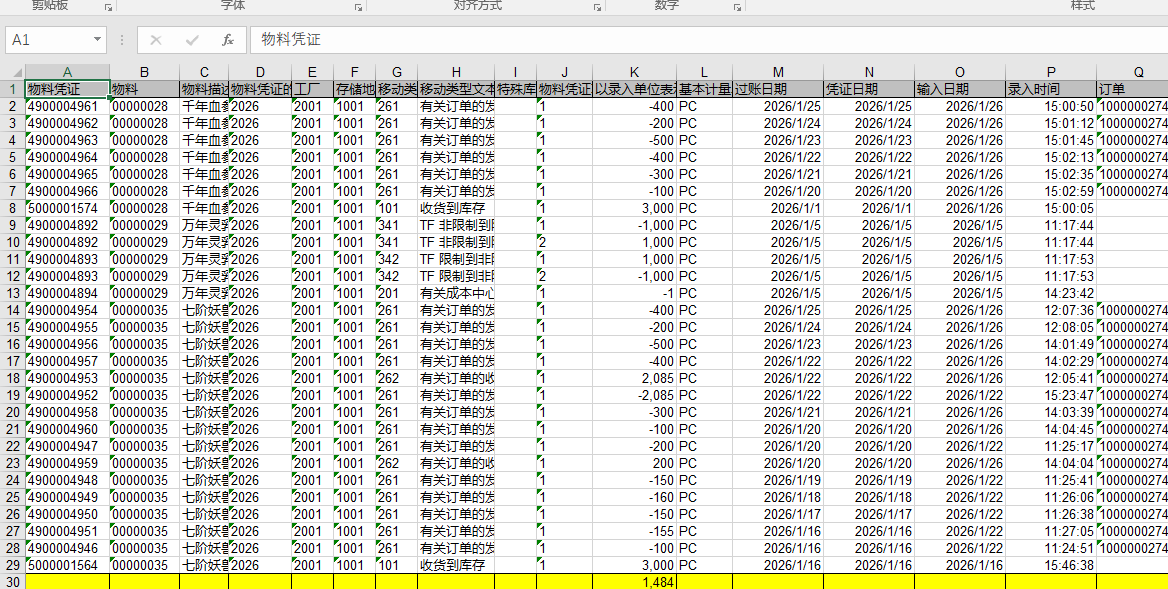Open the 字体 group dialog launcher
This screenshot has height=589, width=1168.
(x=358, y=8)
